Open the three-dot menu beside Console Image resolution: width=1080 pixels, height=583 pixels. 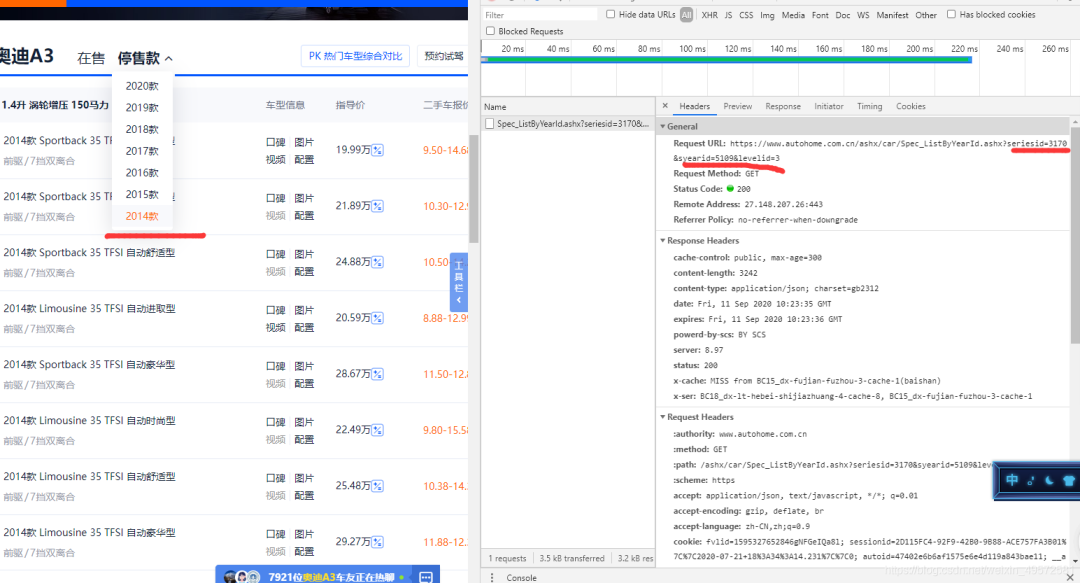pyautogui.click(x=492, y=577)
